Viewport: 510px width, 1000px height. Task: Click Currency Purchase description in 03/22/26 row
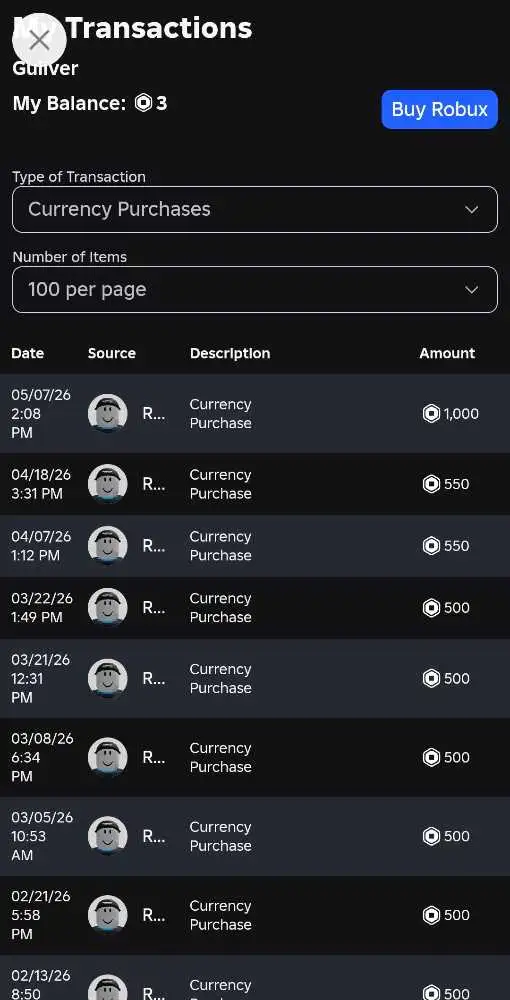click(221, 608)
